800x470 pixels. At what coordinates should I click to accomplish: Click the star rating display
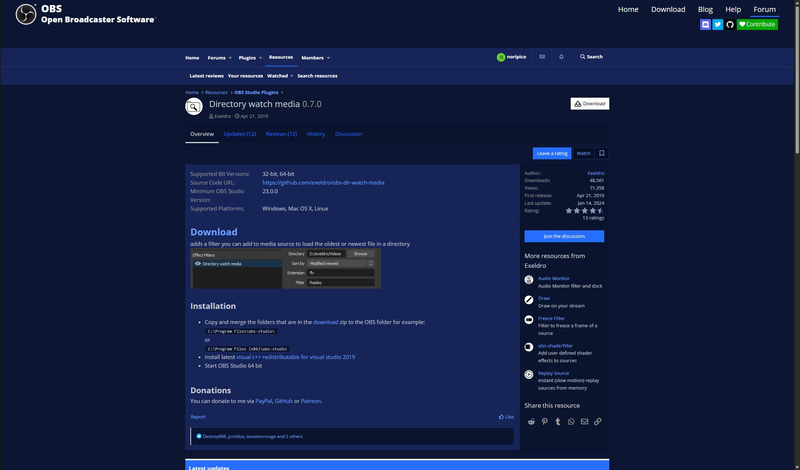click(x=585, y=210)
